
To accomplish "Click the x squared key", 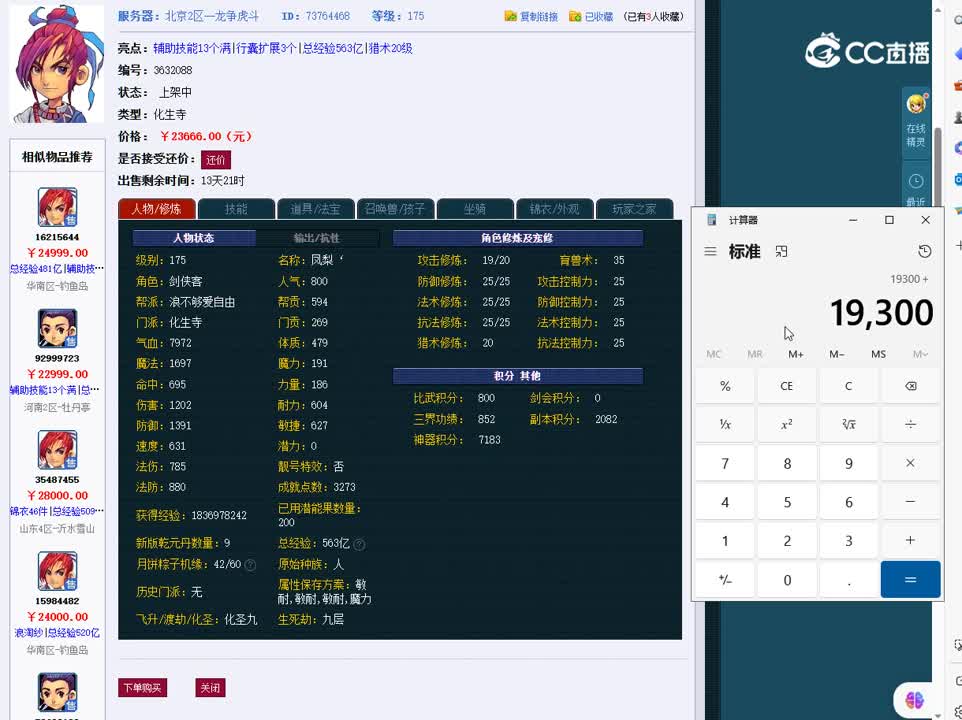I will pyautogui.click(x=787, y=424).
